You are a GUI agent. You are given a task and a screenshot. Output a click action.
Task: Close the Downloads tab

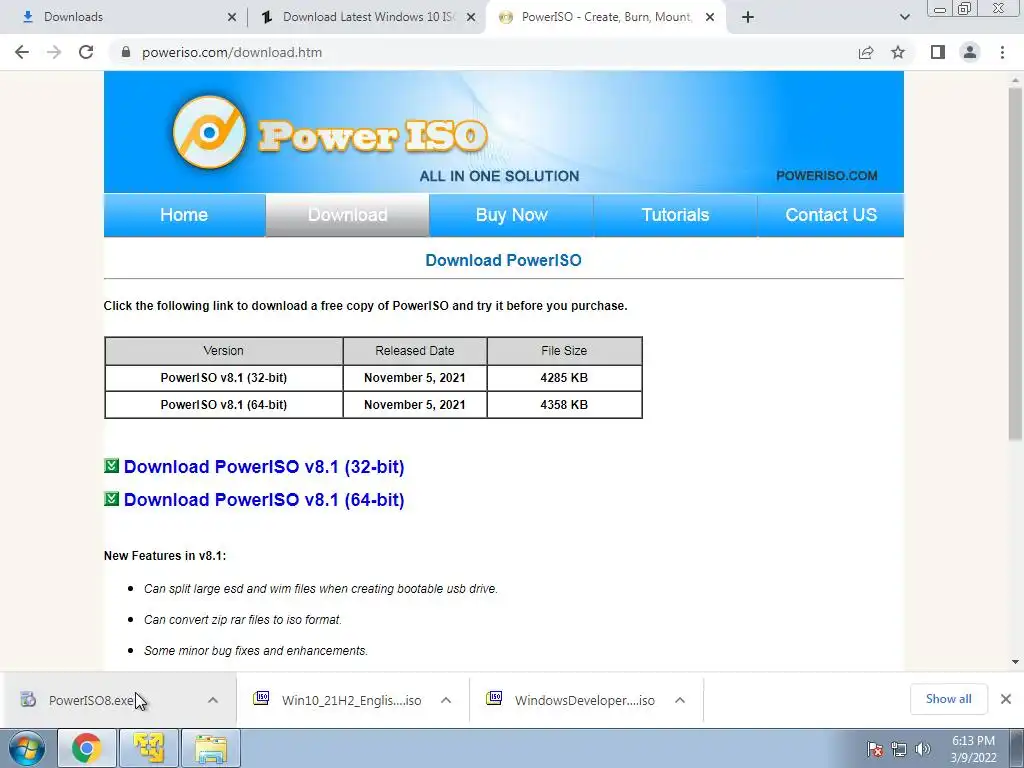[232, 18]
